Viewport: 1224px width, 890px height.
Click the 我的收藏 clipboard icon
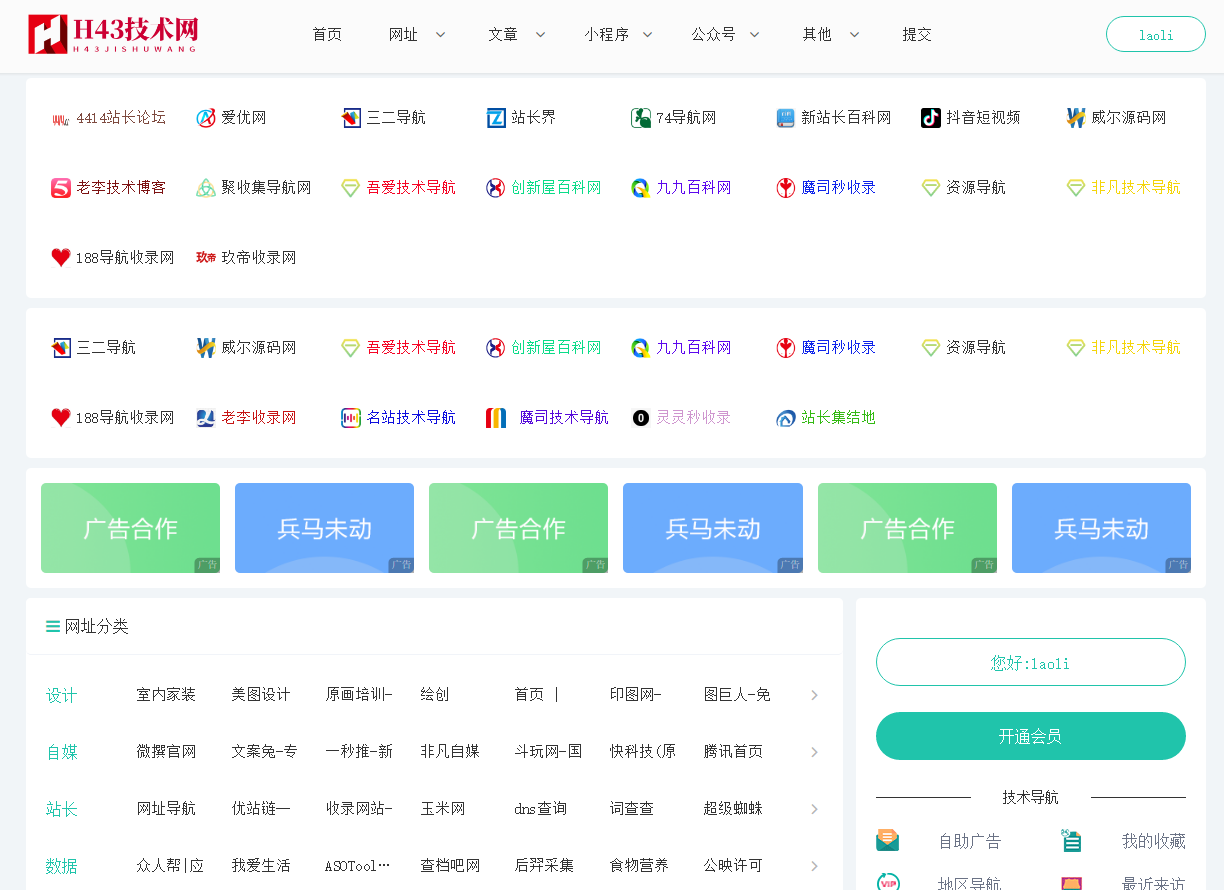click(x=1072, y=841)
